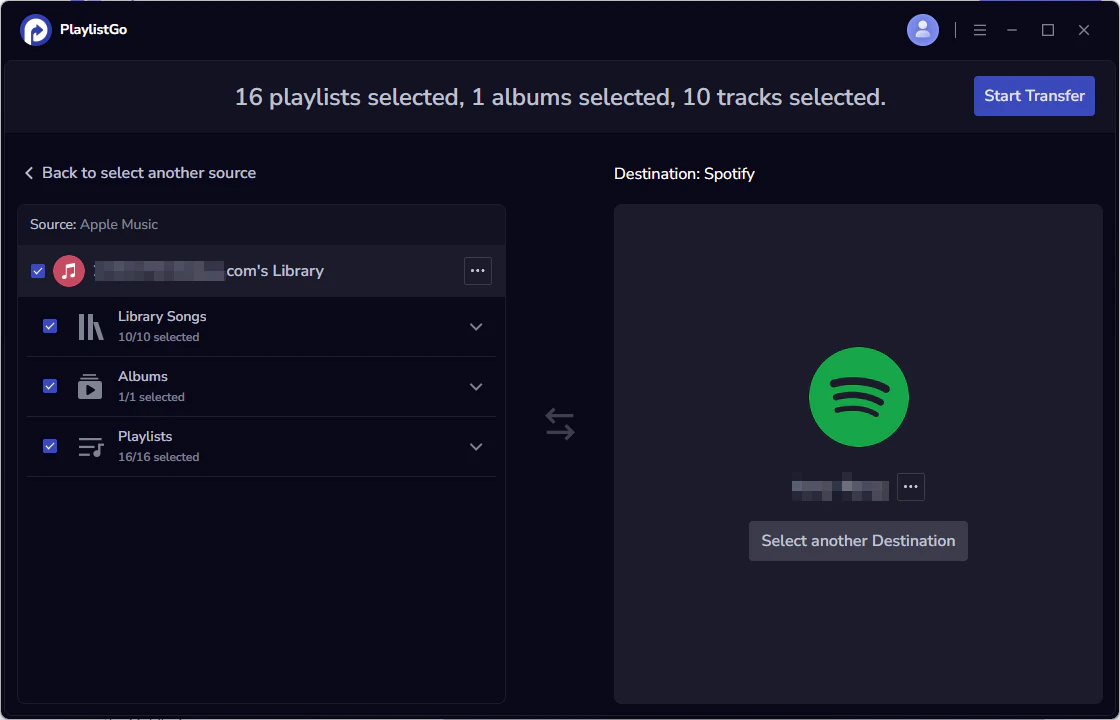
Task: Click the Library Songs icon
Action: pyautogui.click(x=90, y=327)
